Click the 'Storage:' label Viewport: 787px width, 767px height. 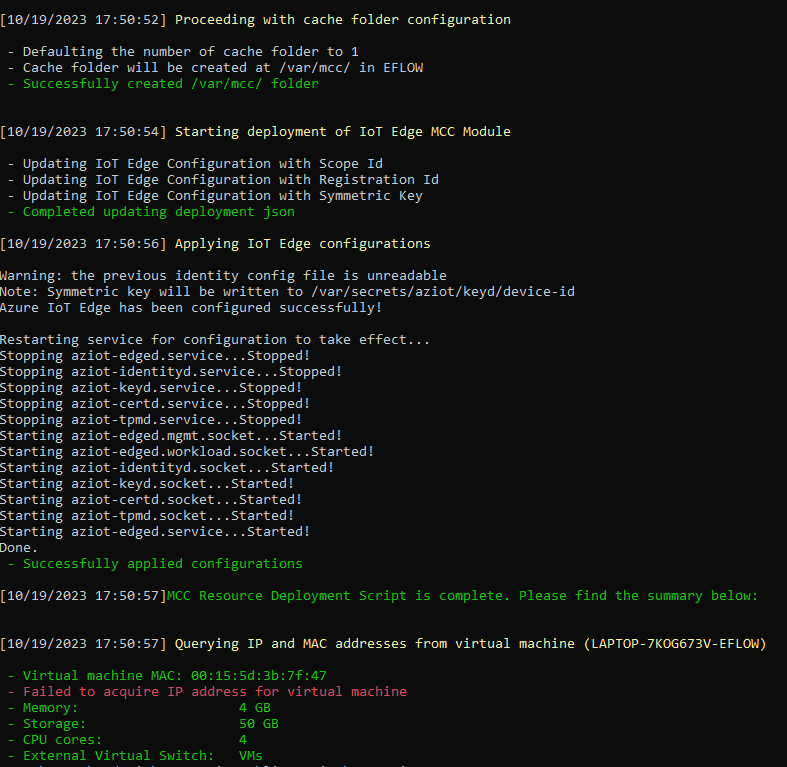point(54,724)
